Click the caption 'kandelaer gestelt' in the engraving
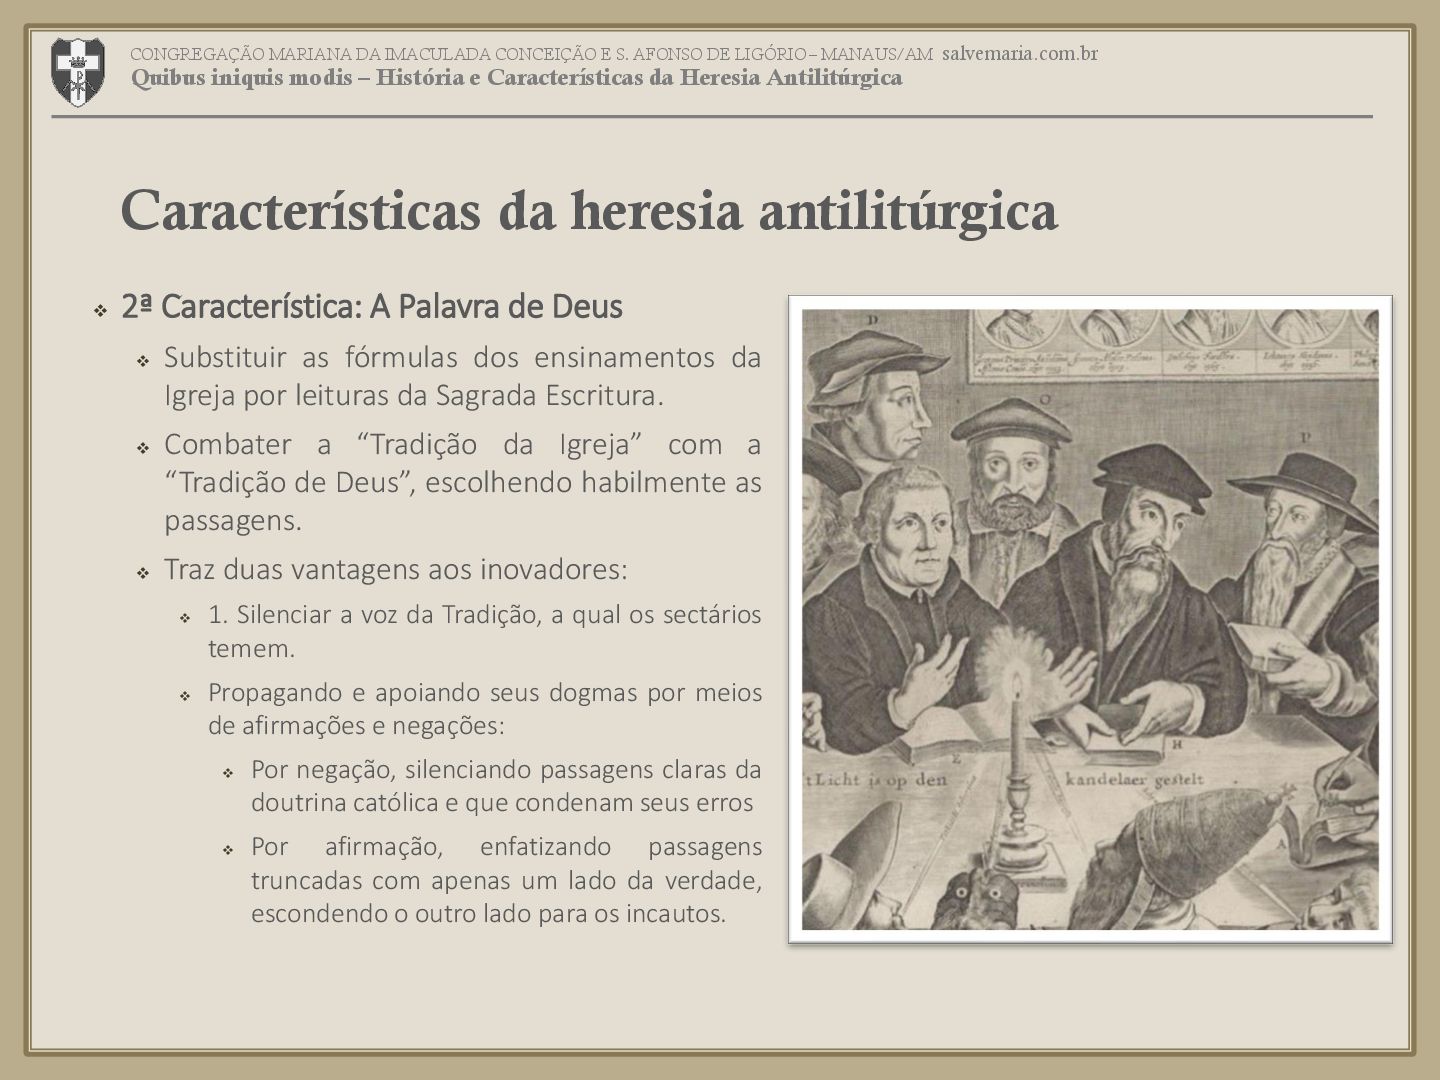1440x1080 pixels. pos(1135,780)
